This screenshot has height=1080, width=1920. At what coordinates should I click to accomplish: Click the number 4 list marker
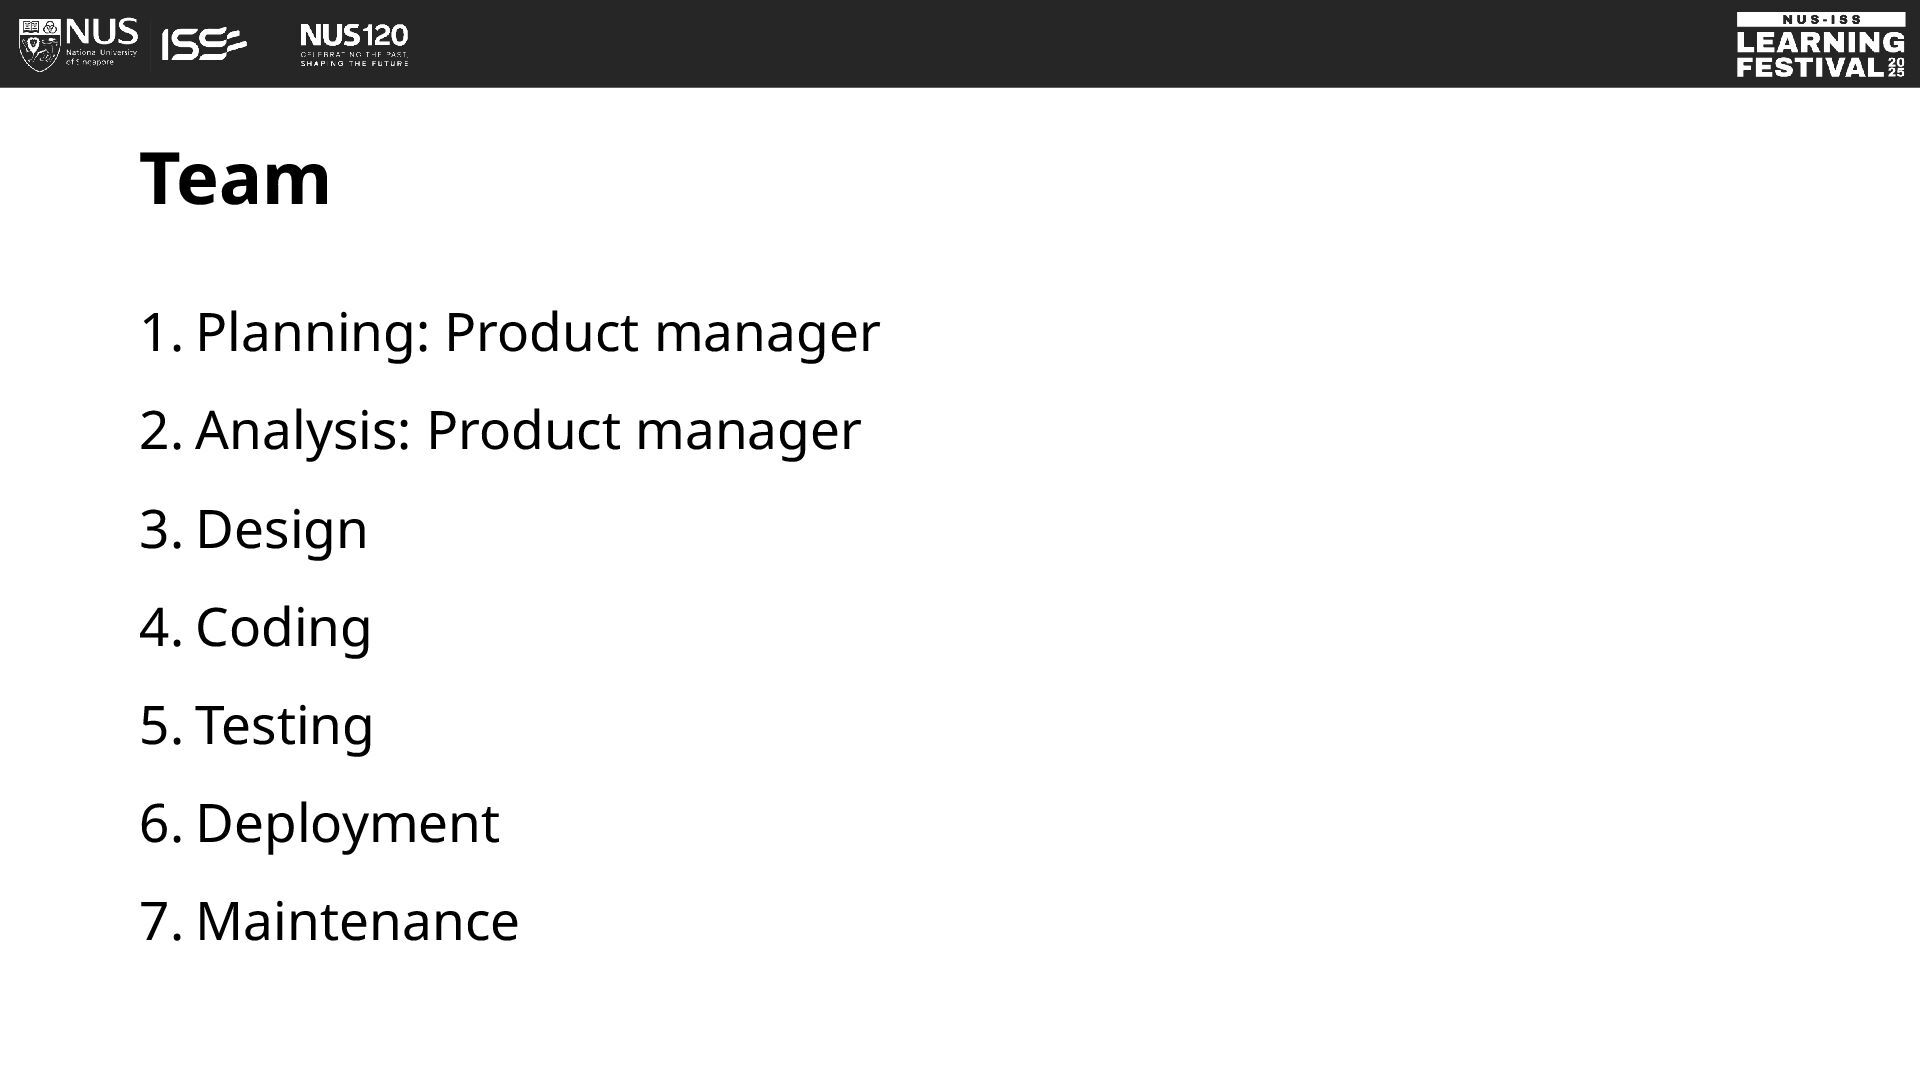click(x=161, y=628)
